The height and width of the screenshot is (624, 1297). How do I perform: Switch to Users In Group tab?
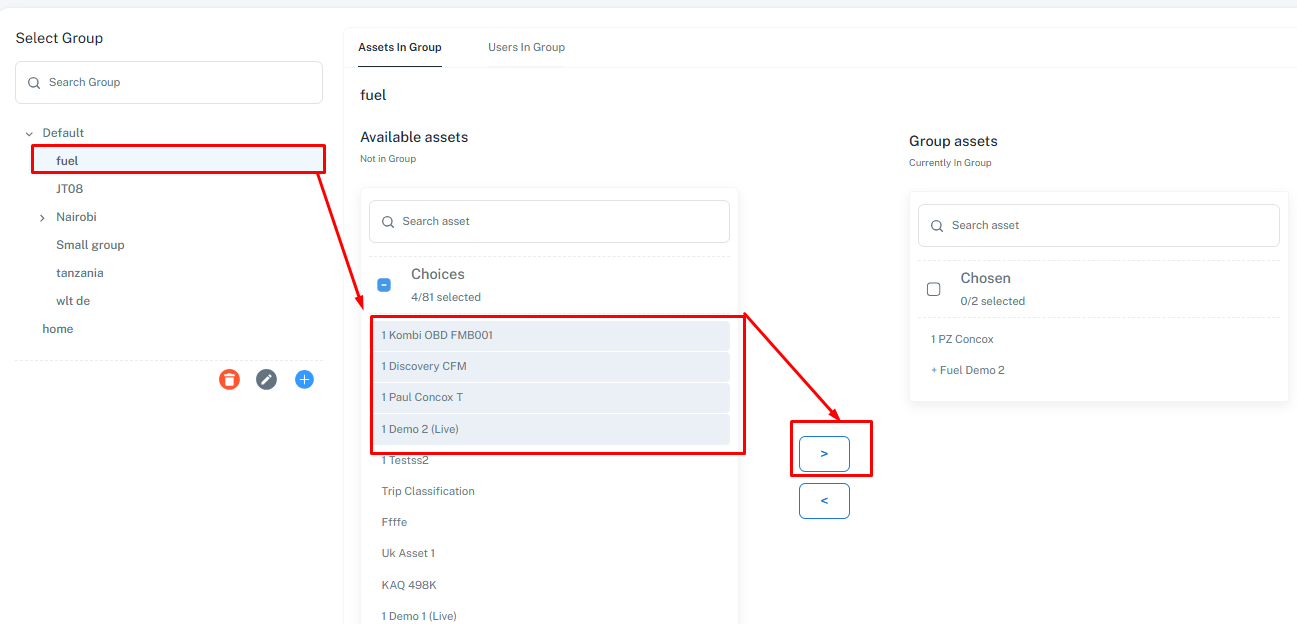click(x=526, y=47)
